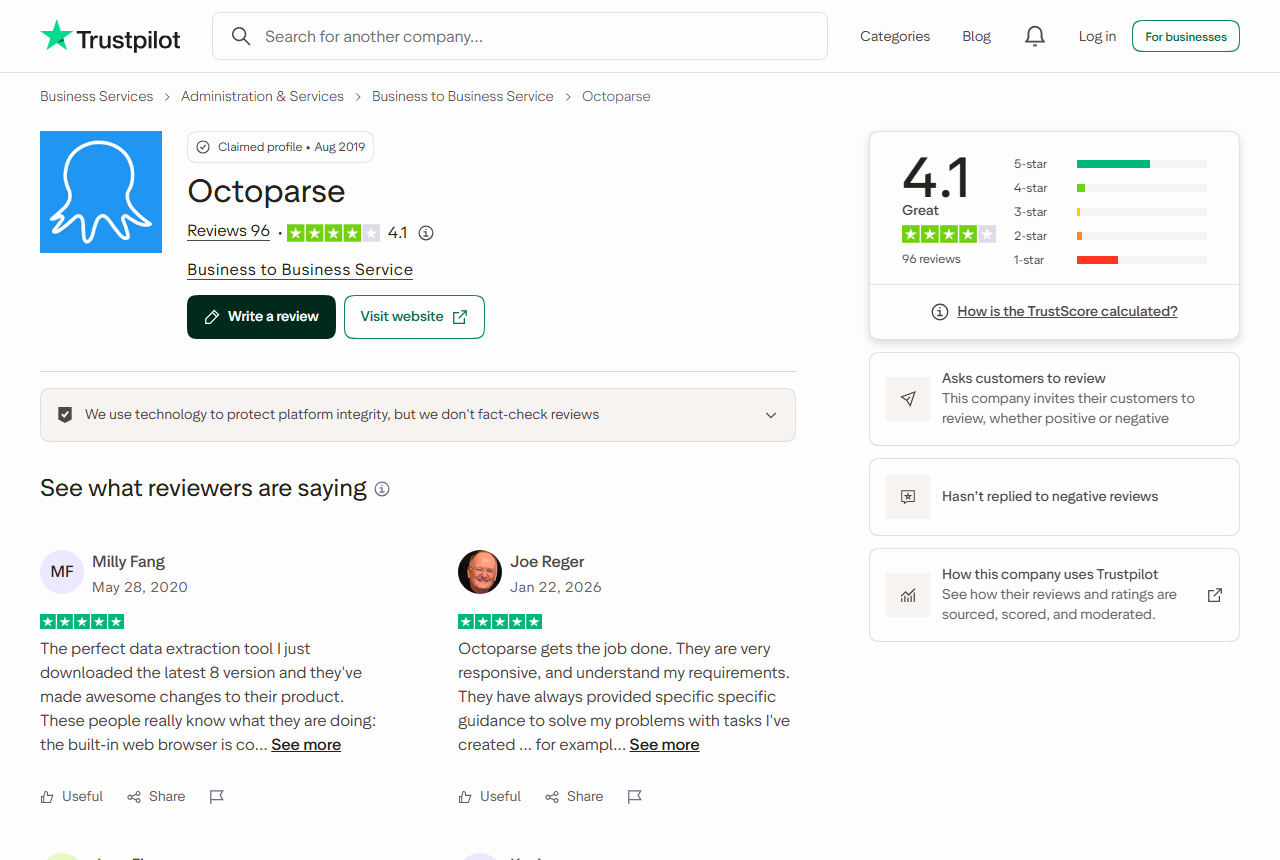The width and height of the screenshot is (1280, 860).
Task: Click info icon next to 4.1 rating
Action: (426, 233)
